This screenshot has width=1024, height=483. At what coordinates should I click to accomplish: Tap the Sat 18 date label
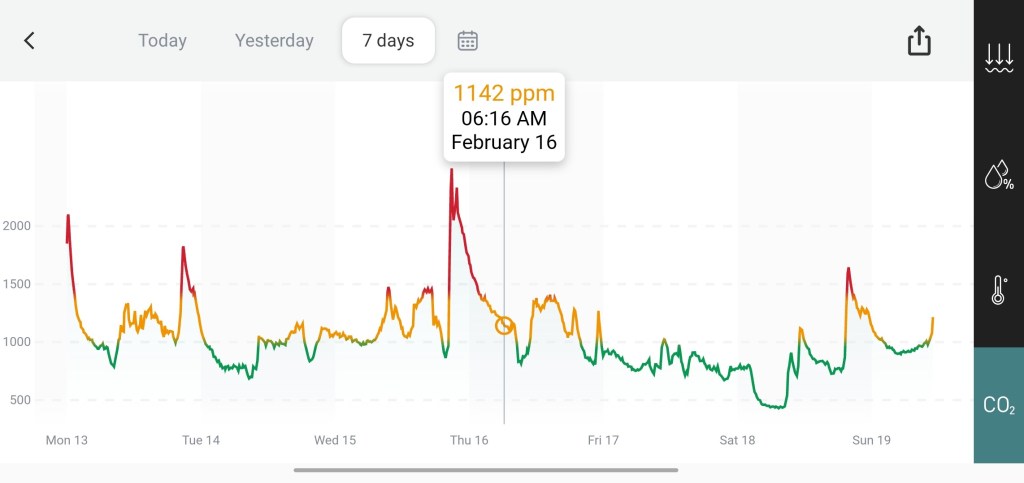tap(737, 440)
